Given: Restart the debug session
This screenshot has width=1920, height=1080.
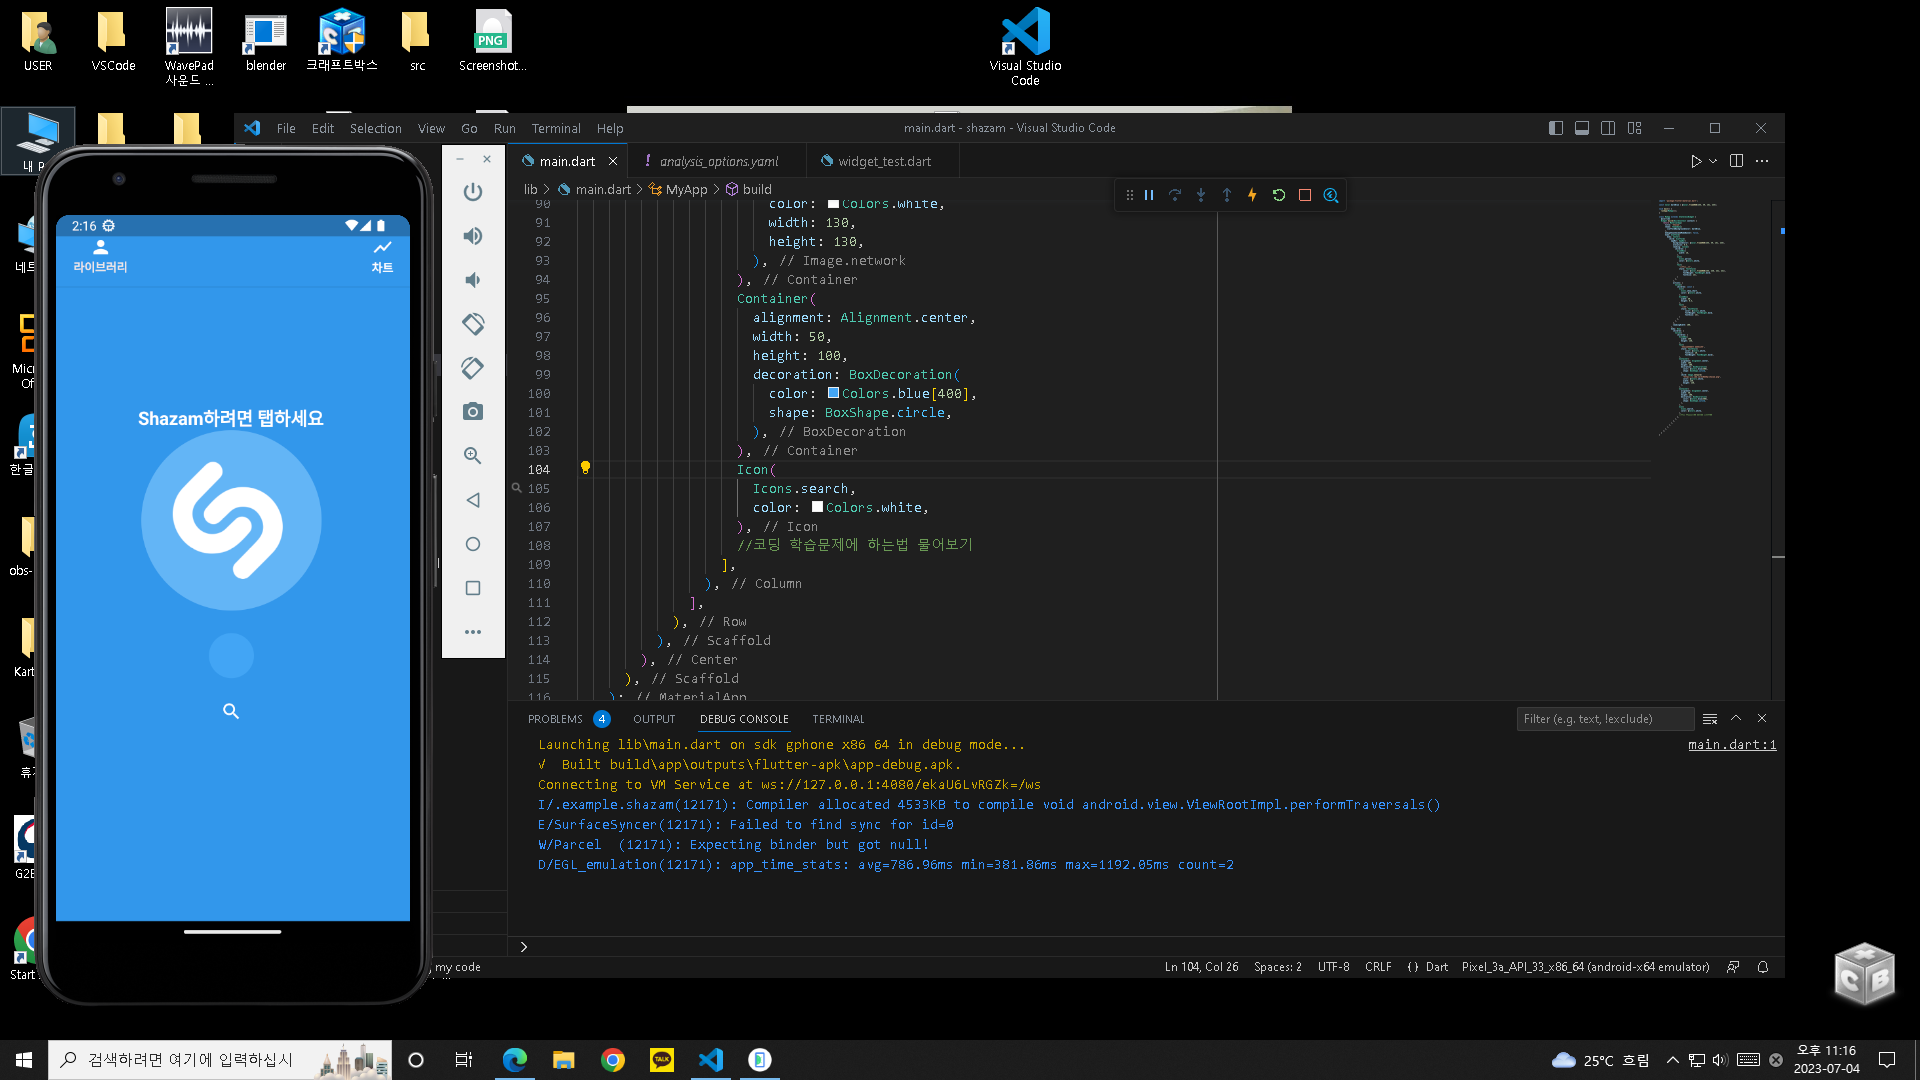Looking at the screenshot, I should coord(1279,195).
